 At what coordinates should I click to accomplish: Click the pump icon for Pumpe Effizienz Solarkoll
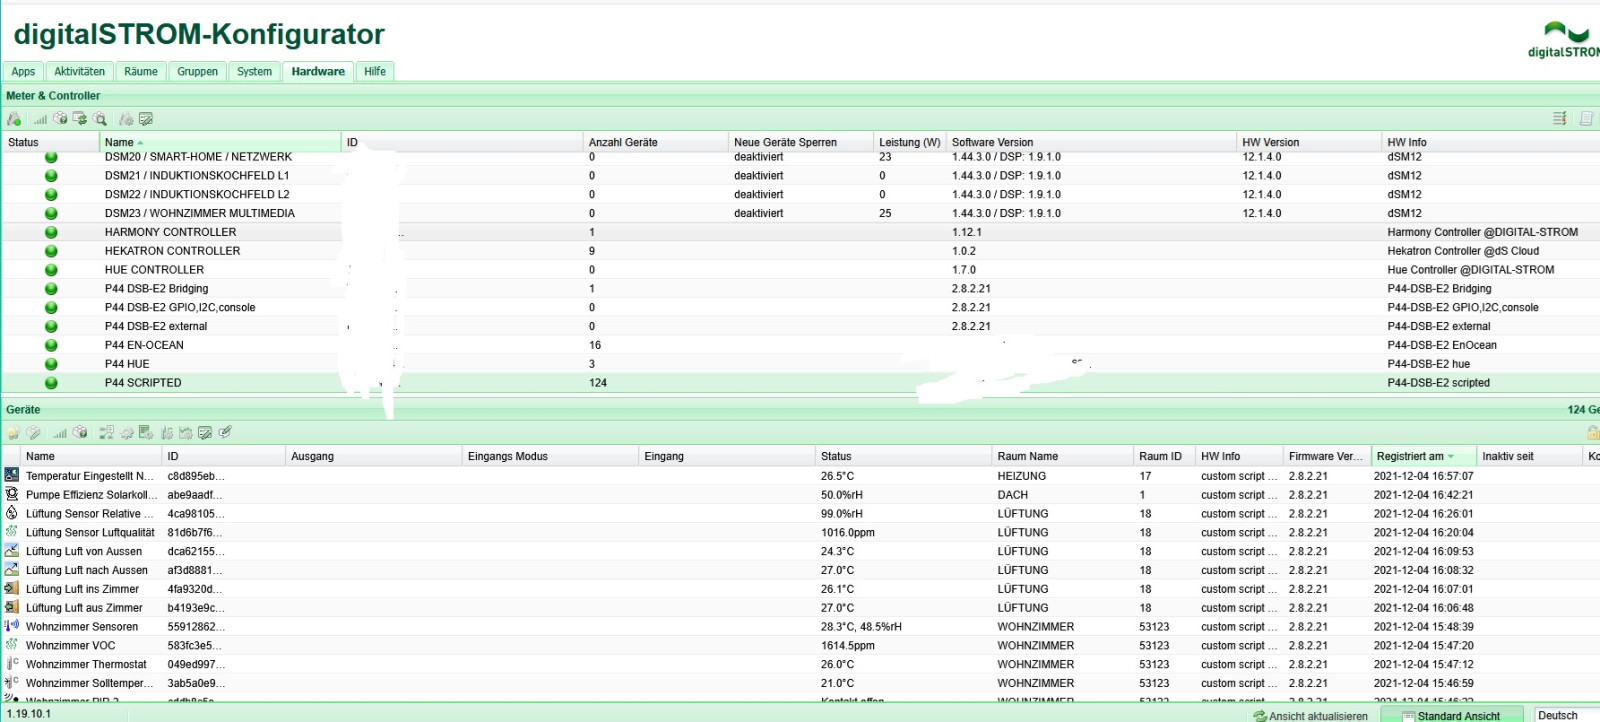coord(12,494)
